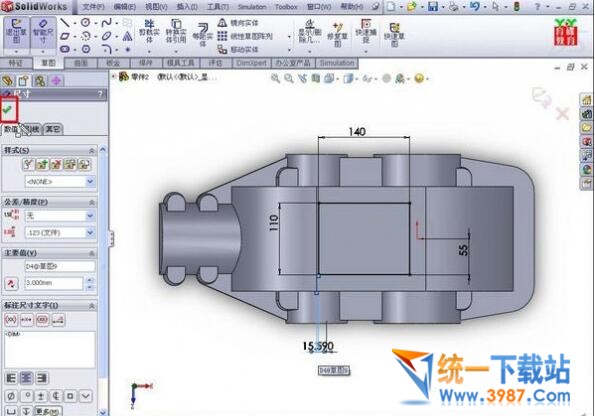Toggle center-justify for dimension text
595x416 pixels.
click(x=26, y=378)
